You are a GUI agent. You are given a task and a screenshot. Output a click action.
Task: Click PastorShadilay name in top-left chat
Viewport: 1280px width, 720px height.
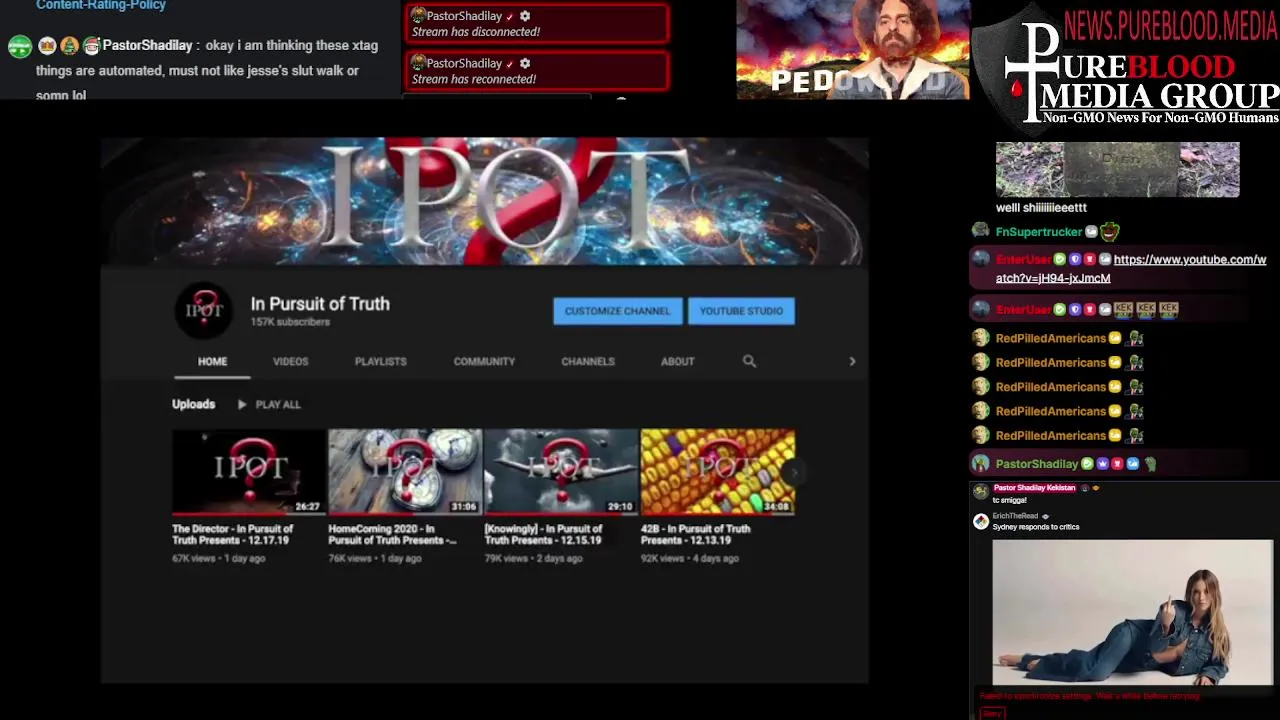point(147,46)
